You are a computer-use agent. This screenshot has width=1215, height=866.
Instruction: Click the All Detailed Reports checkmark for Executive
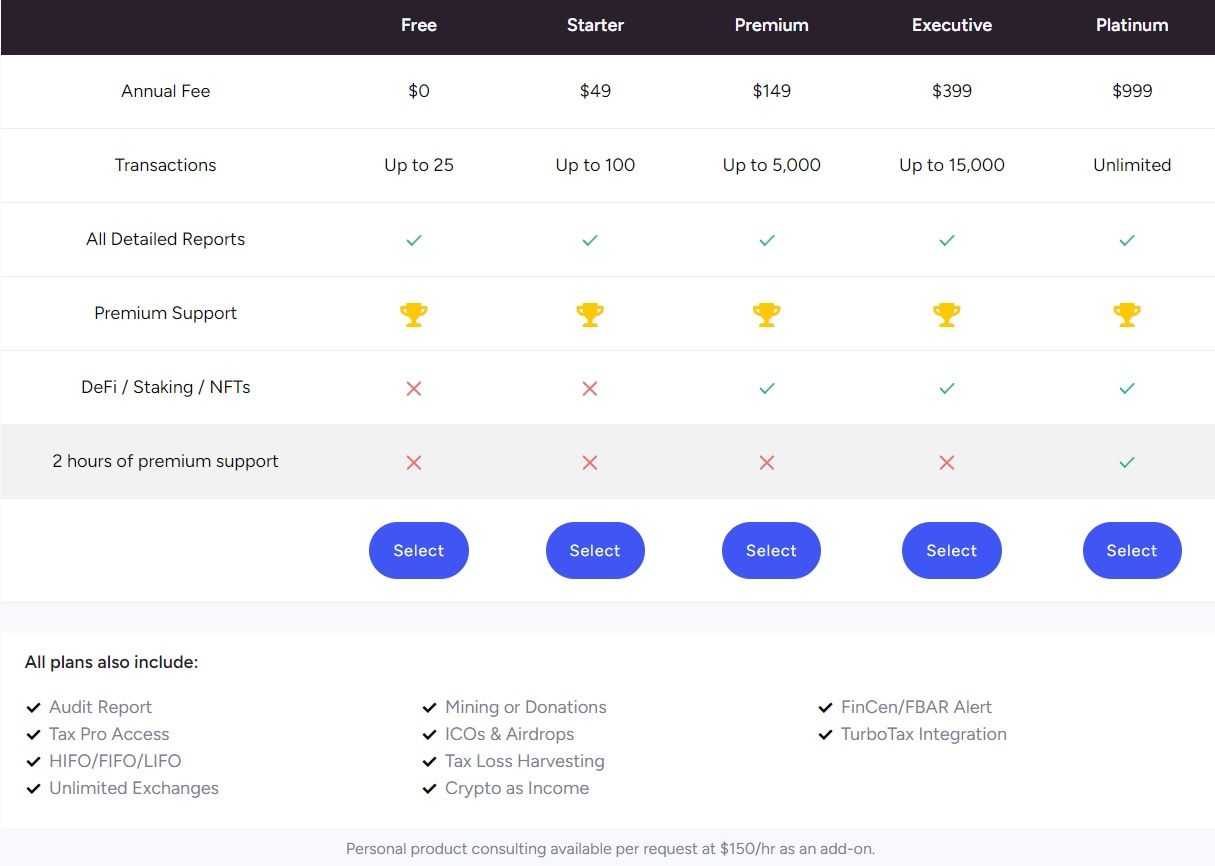(947, 240)
